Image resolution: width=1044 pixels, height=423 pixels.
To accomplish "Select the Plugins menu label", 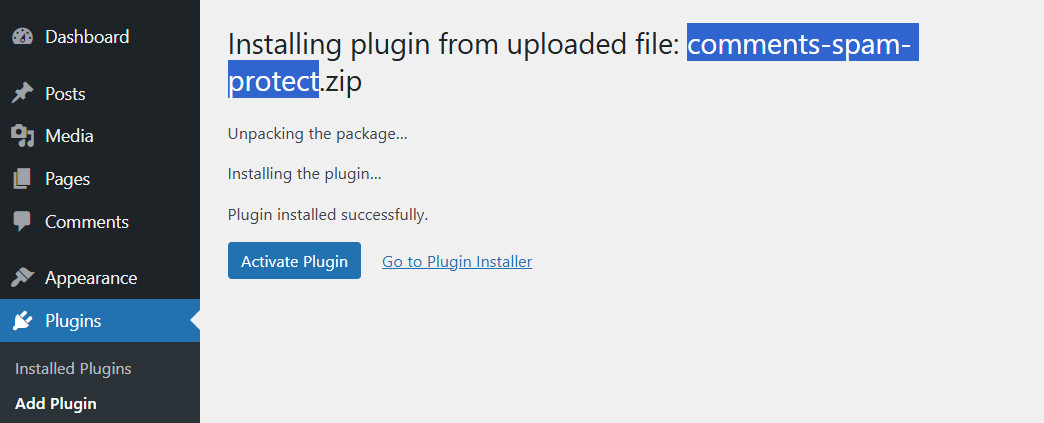I will click(73, 321).
